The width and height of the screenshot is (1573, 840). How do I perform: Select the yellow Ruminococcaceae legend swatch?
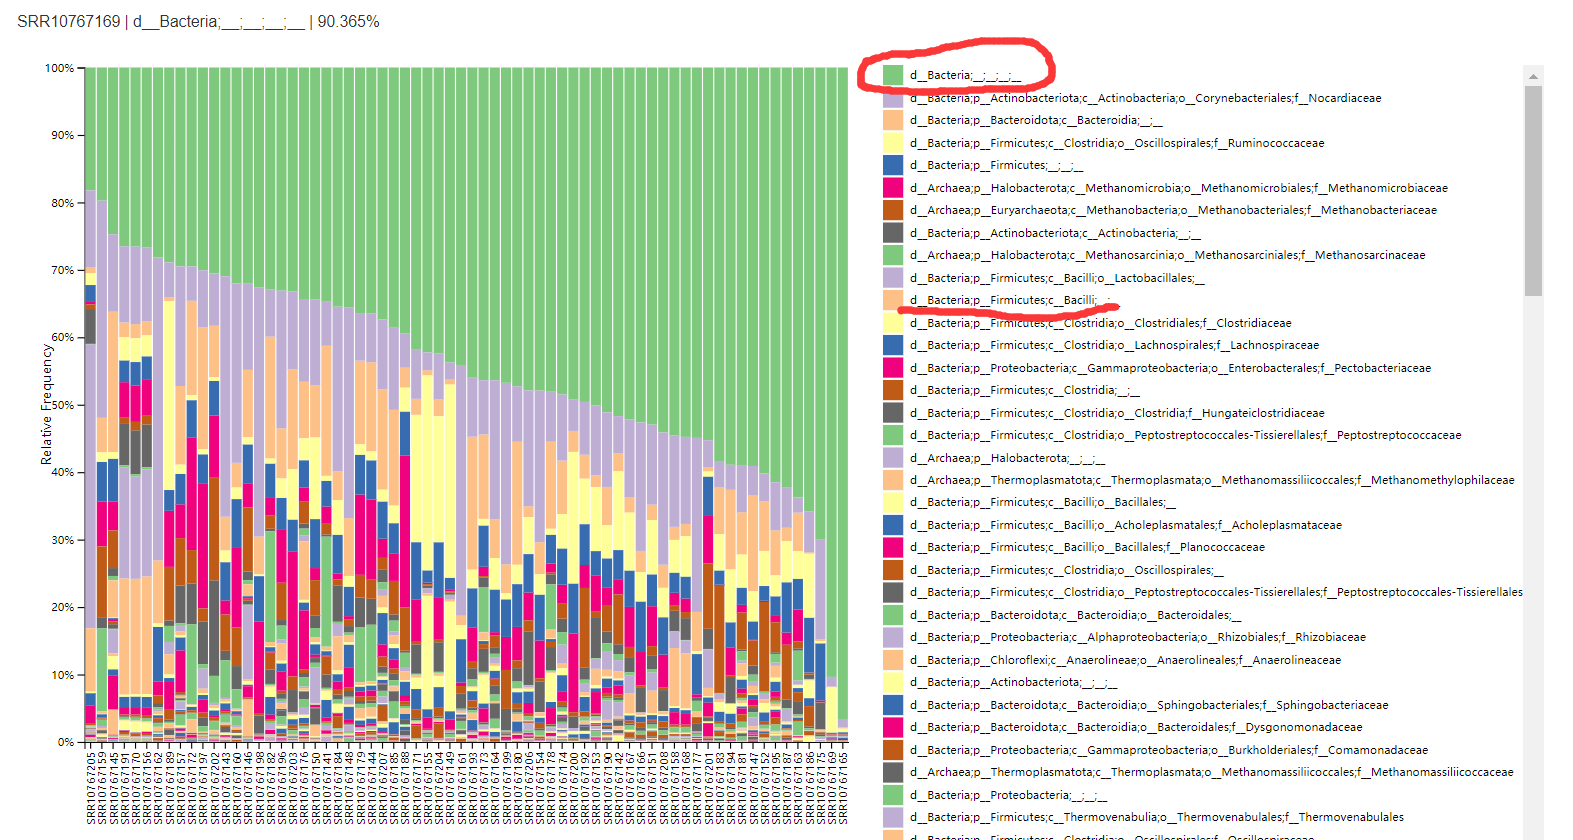893,143
